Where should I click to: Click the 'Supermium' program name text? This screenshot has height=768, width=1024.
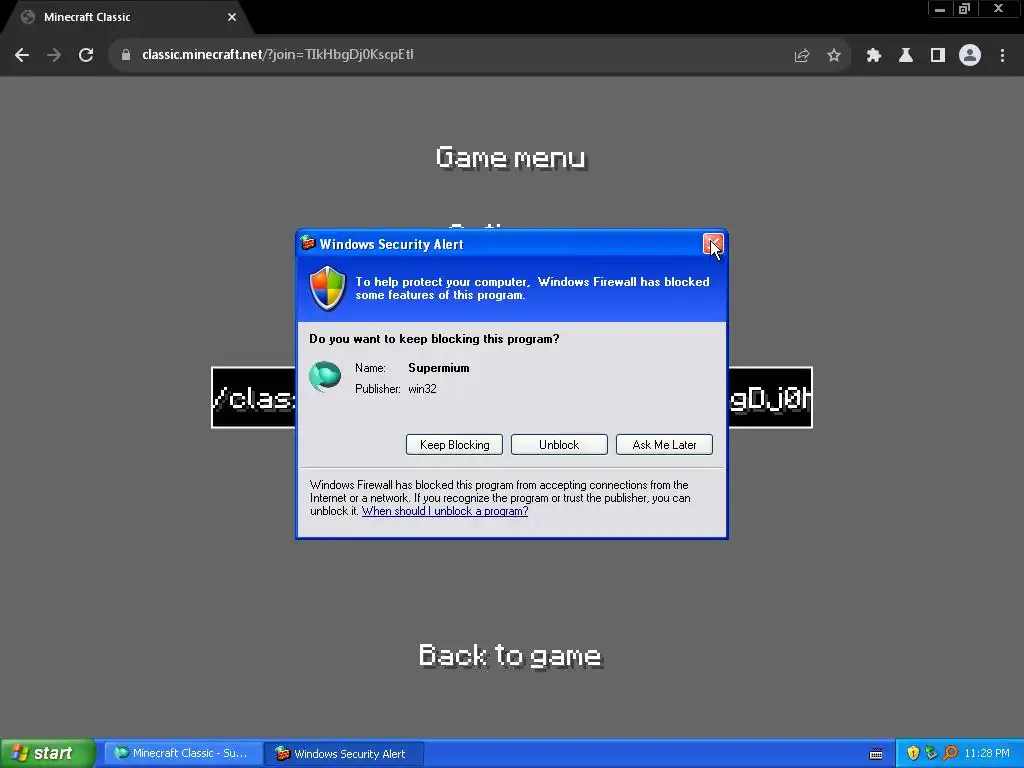click(x=439, y=368)
